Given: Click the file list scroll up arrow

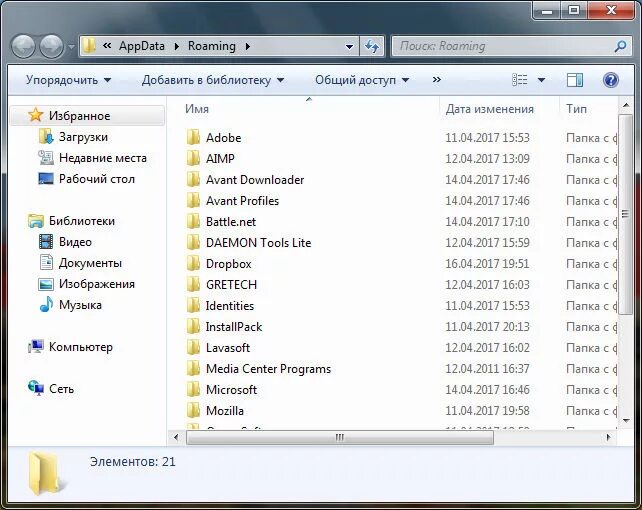Looking at the screenshot, I should [625, 106].
